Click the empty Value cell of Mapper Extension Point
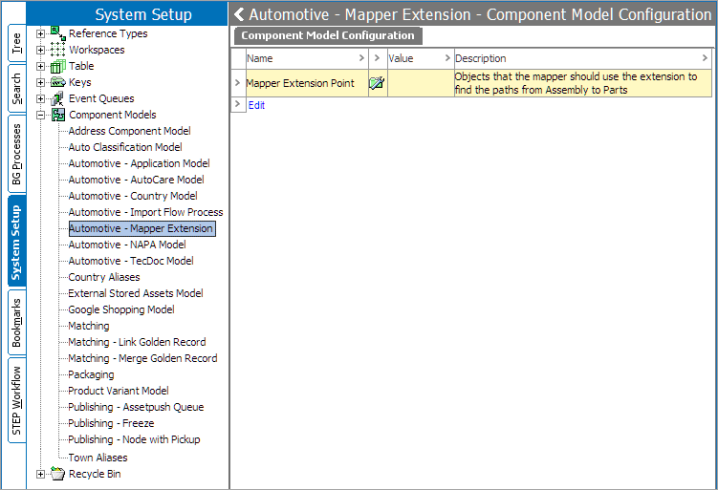The width and height of the screenshot is (718, 490). (420, 83)
